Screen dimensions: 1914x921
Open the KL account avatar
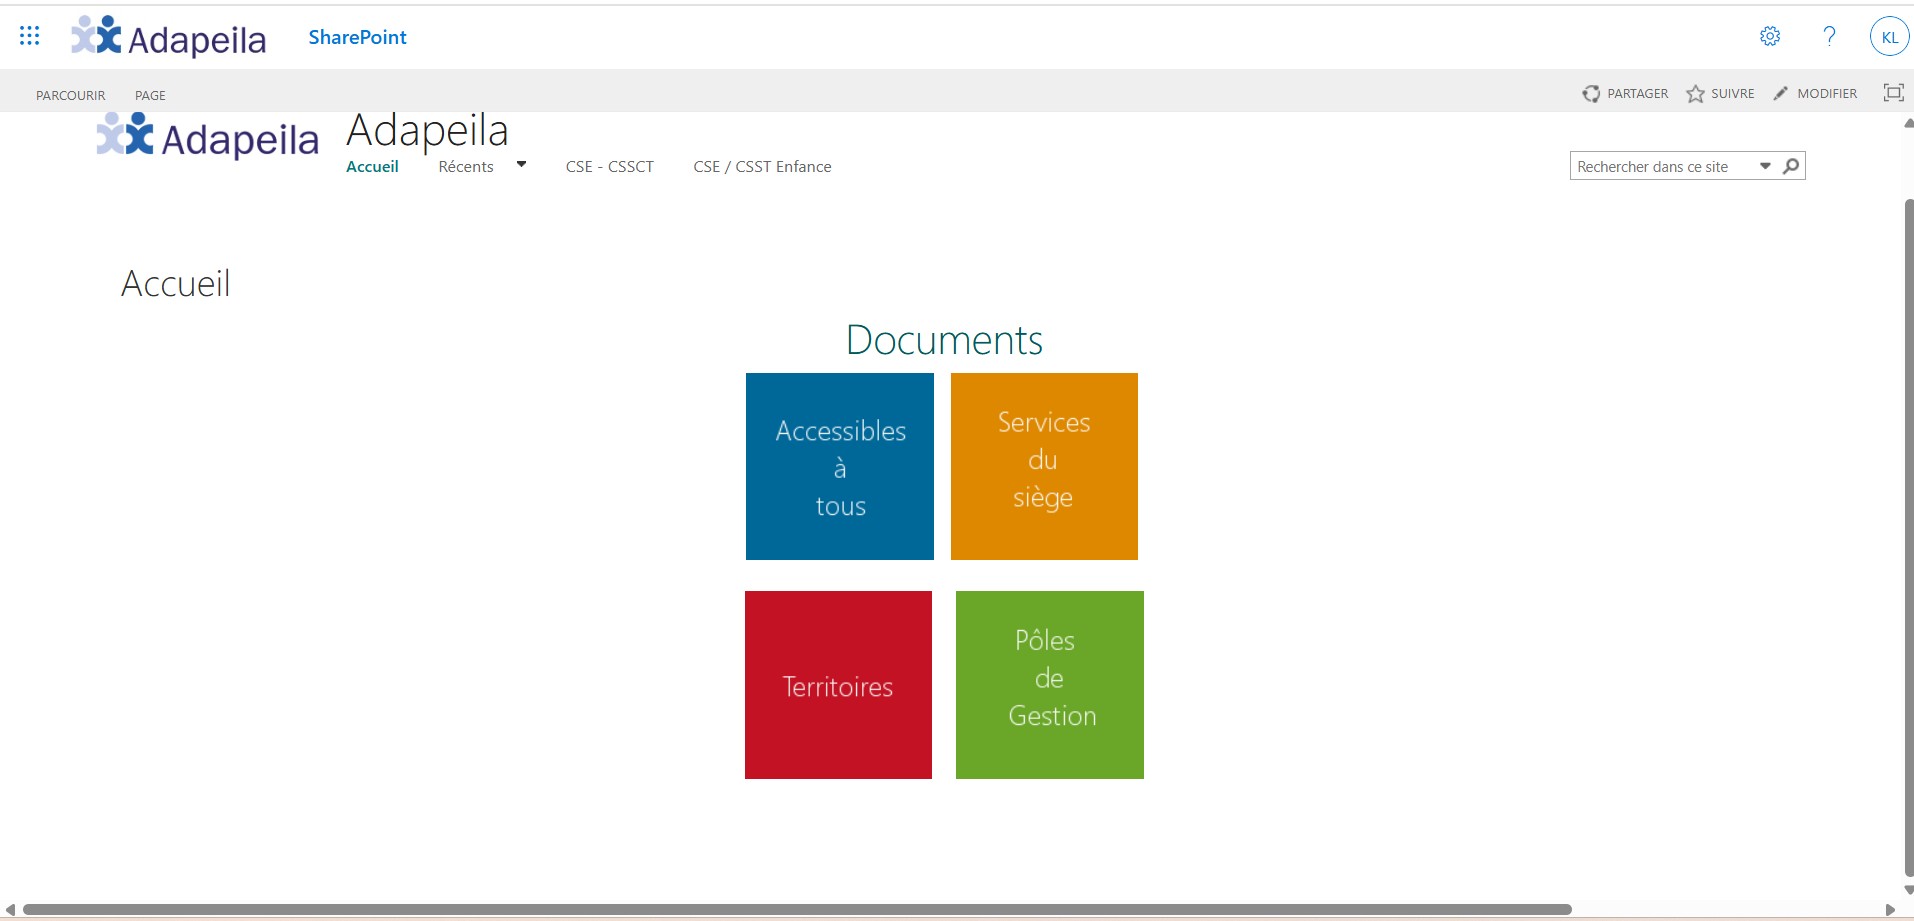pyautogui.click(x=1889, y=37)
